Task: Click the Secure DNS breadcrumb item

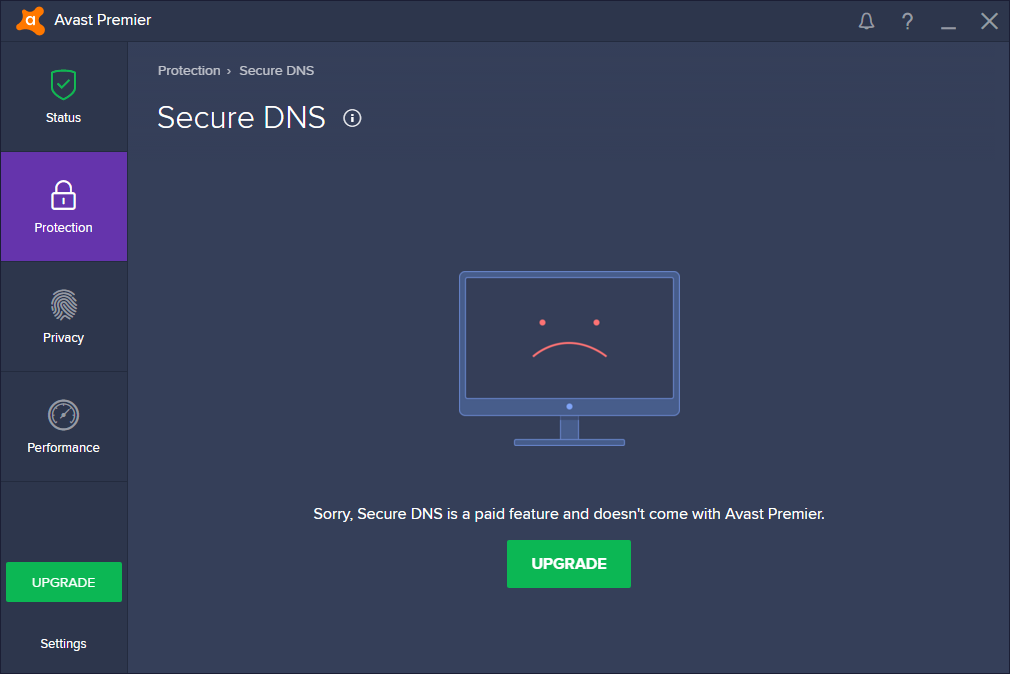Action: (276, 71)
